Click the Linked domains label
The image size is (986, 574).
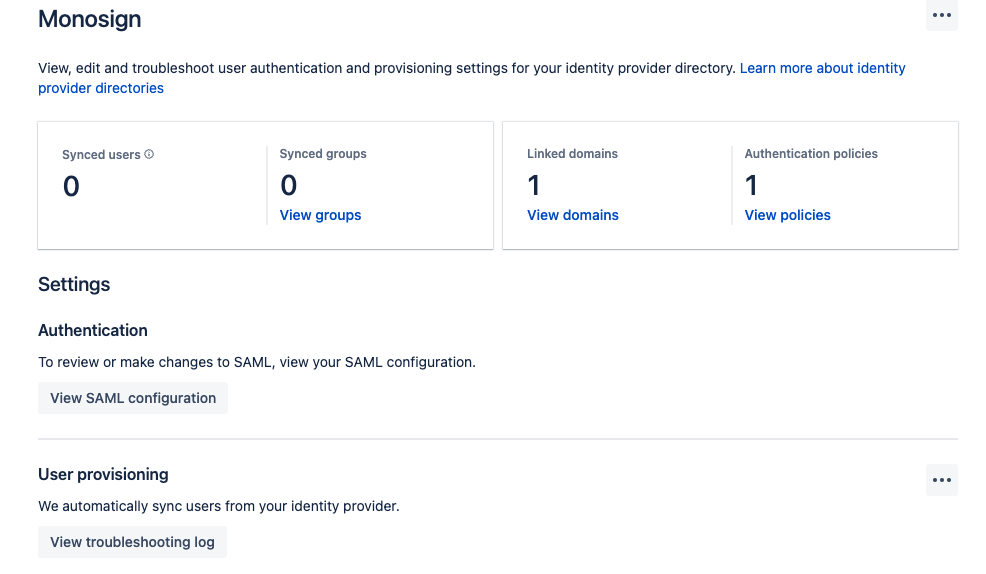point(572,154)
